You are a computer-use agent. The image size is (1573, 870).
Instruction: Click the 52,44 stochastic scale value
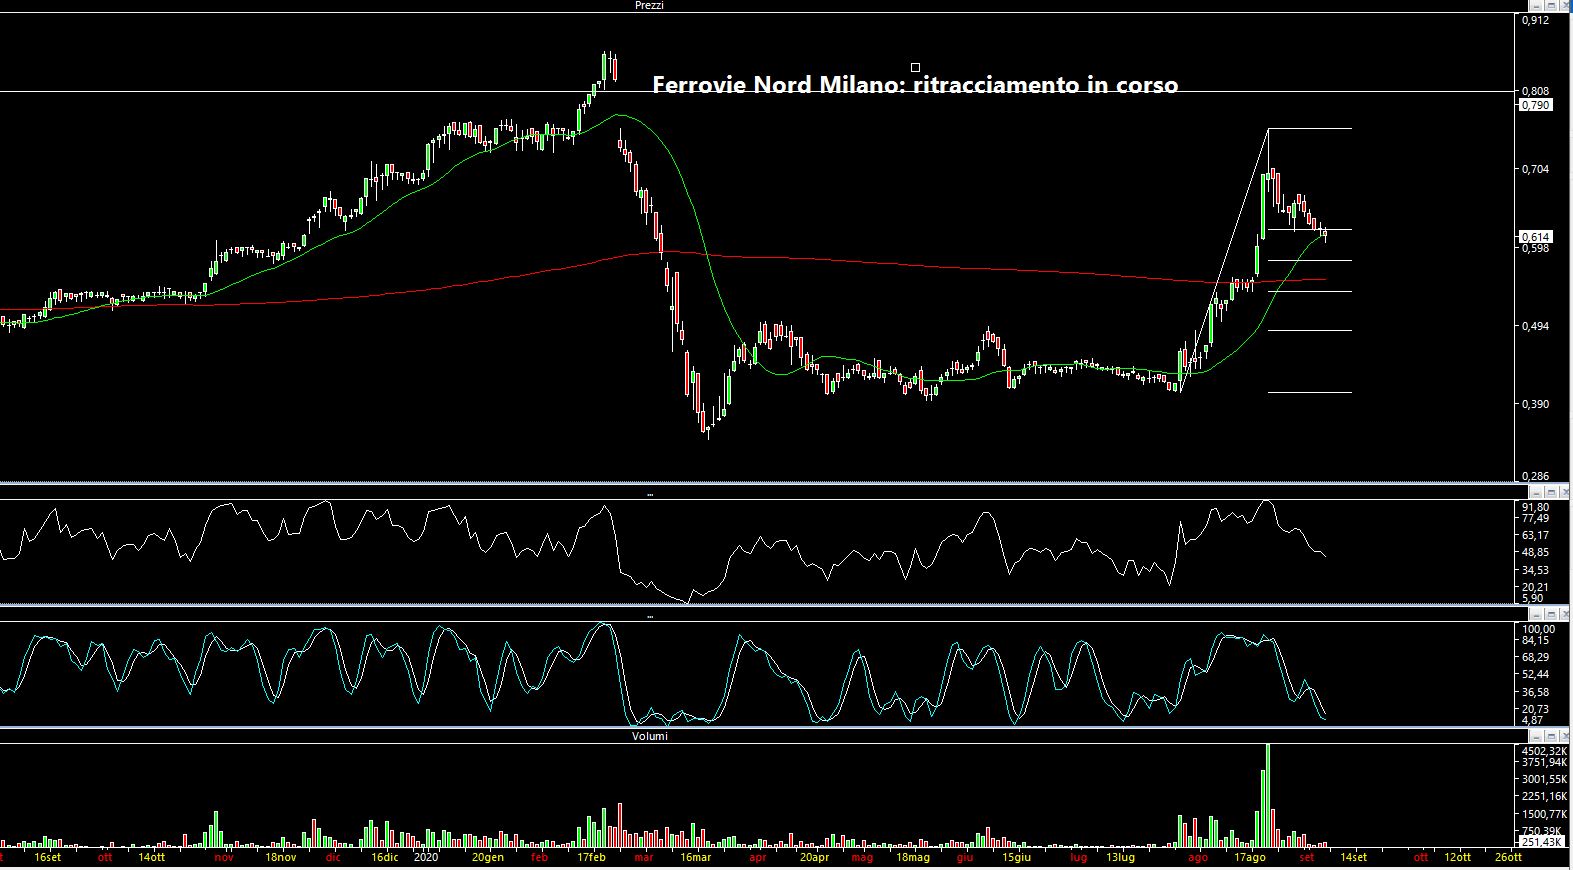click(x=1535, y=675)
